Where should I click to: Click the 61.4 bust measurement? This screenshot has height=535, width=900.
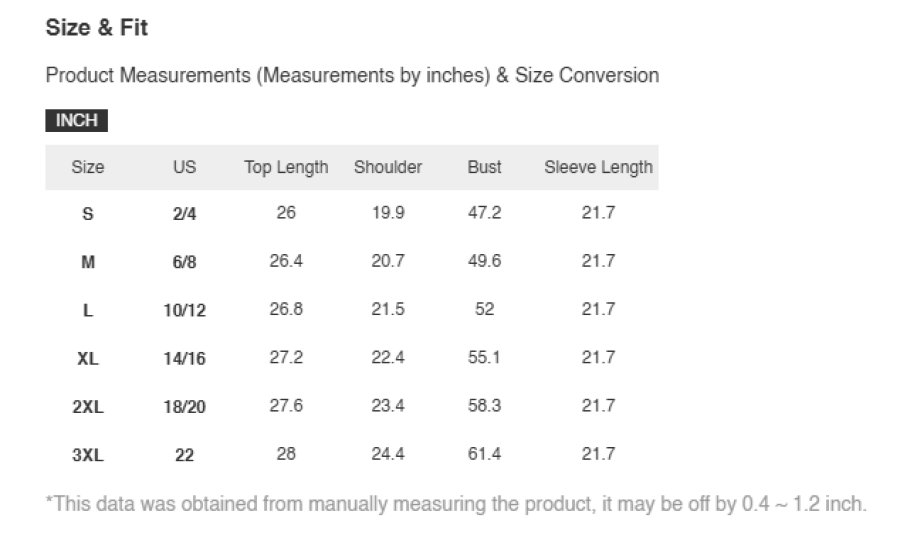(484, 454)
